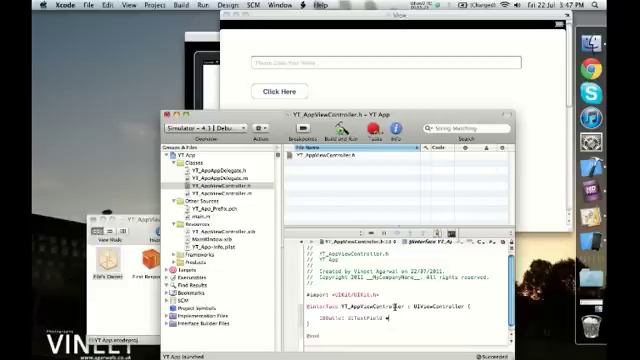Click the volume icon in the menu bar
640x360 pixels.
518,5
